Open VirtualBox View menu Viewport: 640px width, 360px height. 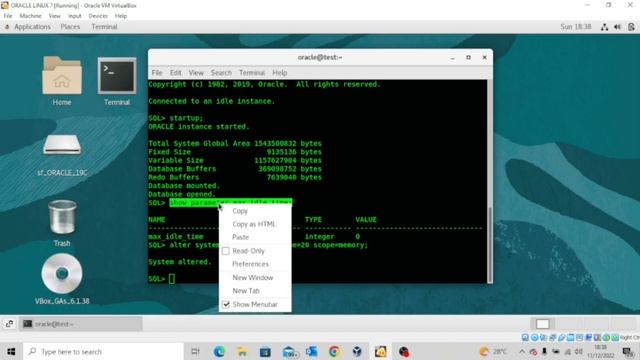point(55,16)
